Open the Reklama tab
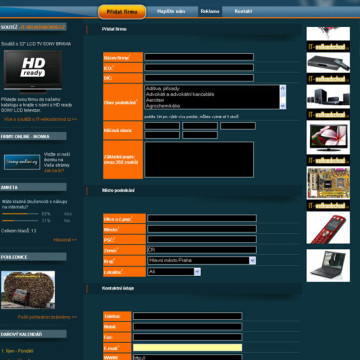Image resolution: width=360 pixels, height=360 pixels. point(210,11)
